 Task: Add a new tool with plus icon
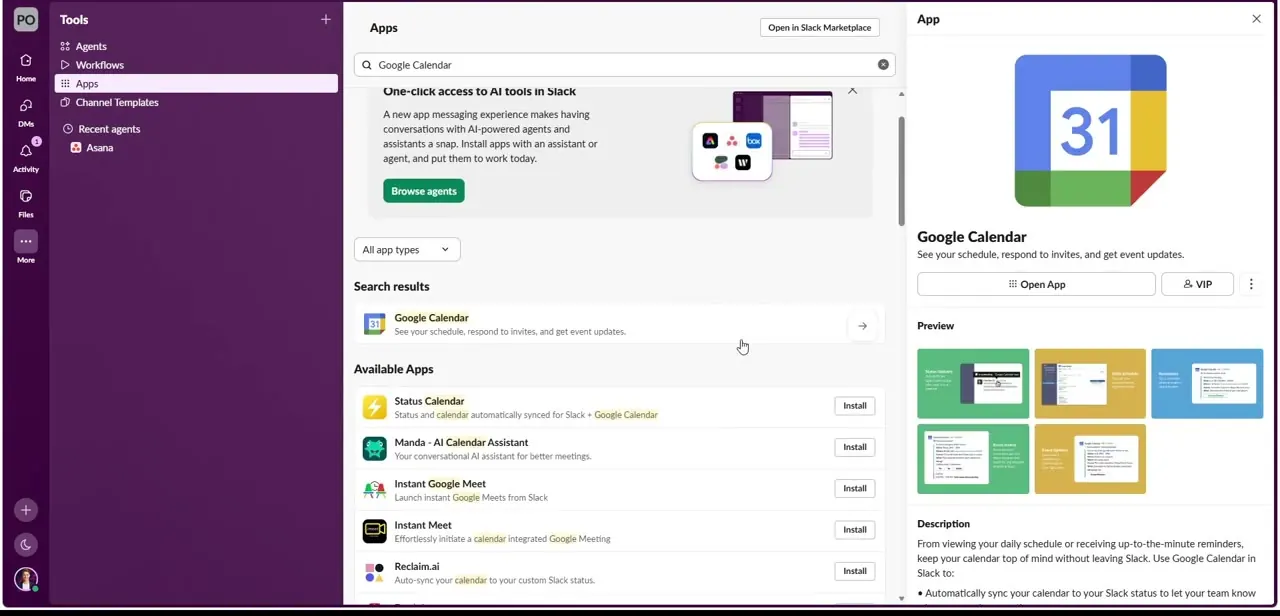[x=325, y=19]
